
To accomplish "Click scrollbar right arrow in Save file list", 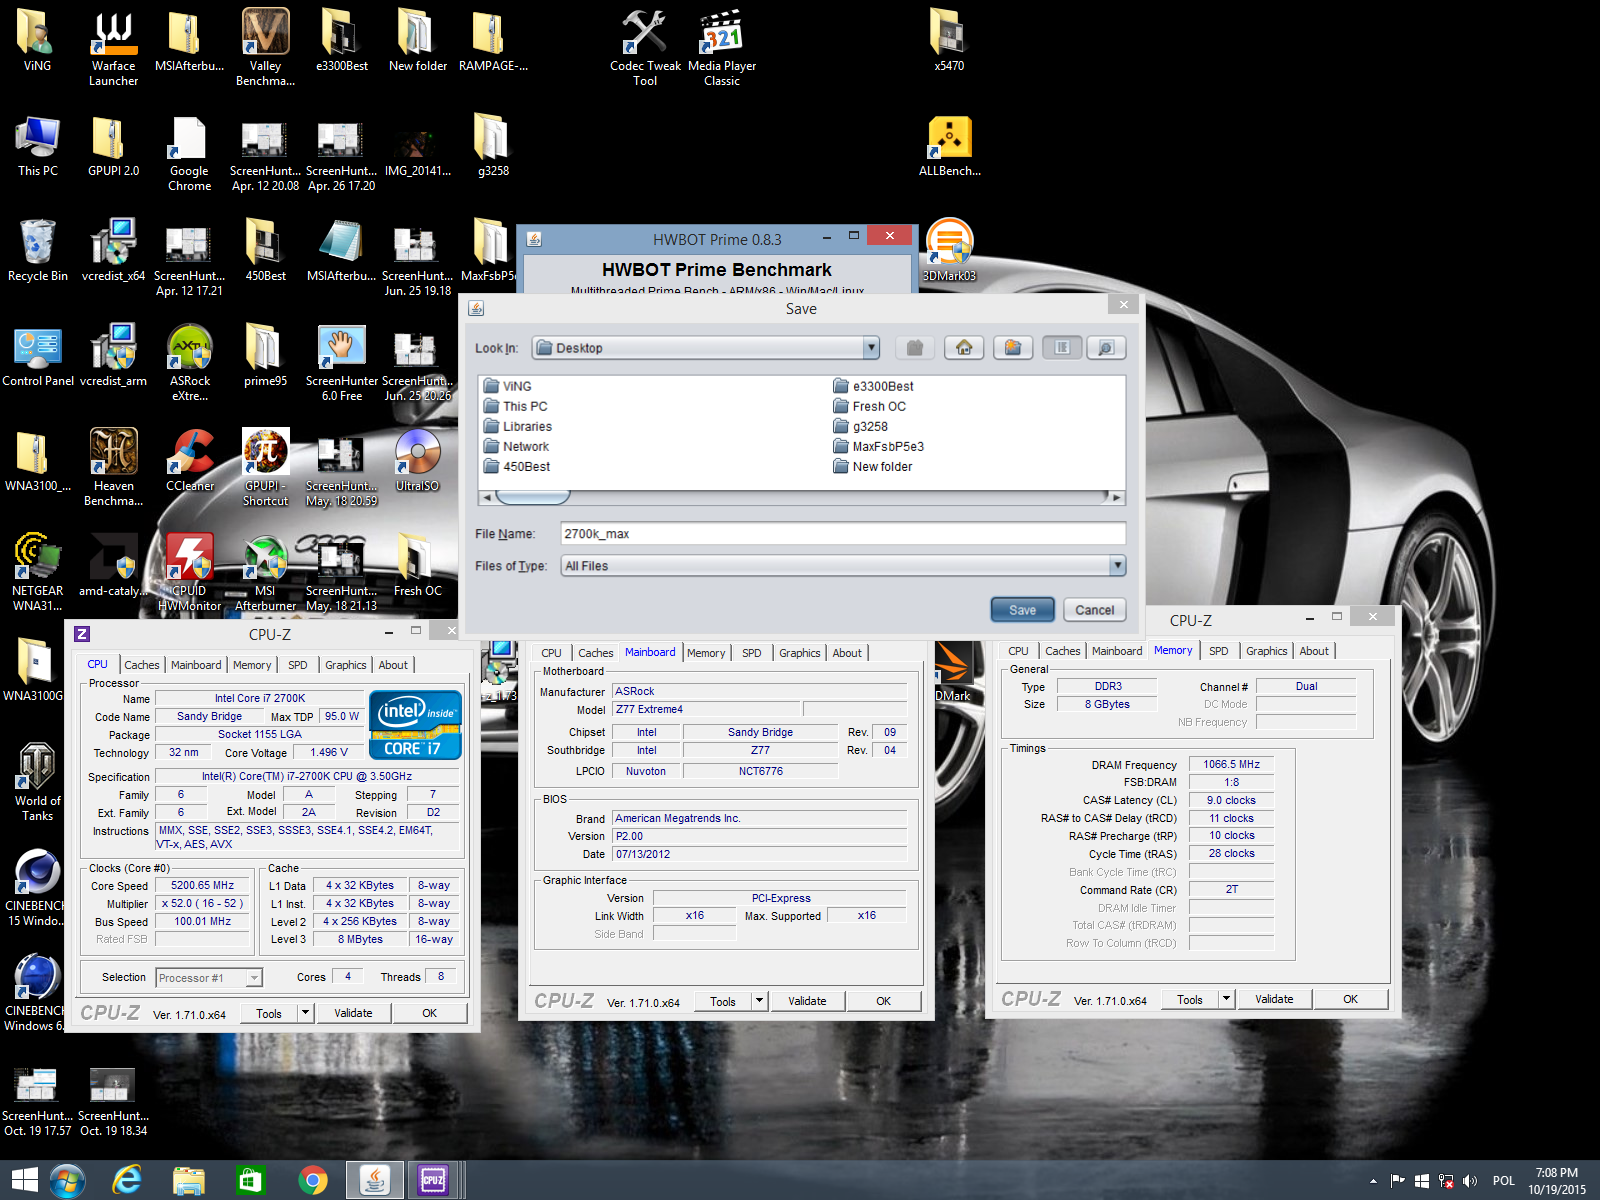I will coord(1117,497).
